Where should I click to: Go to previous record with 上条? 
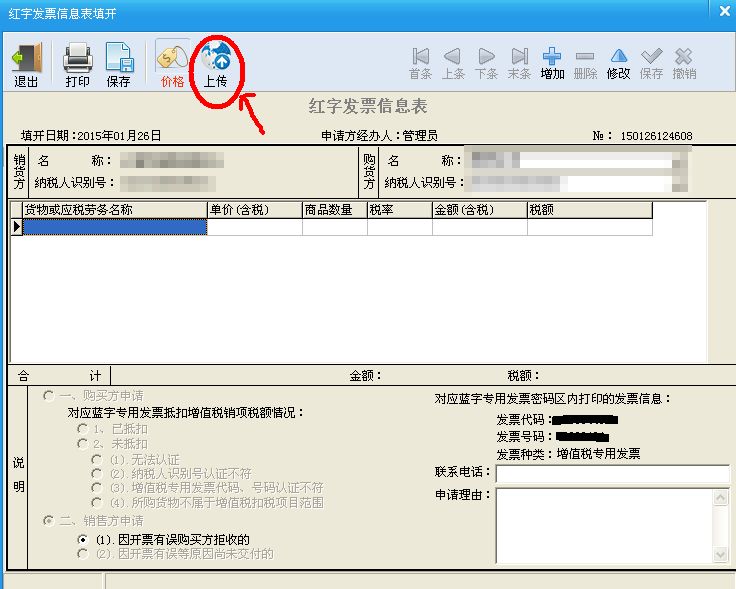click(x=453, y=63)
